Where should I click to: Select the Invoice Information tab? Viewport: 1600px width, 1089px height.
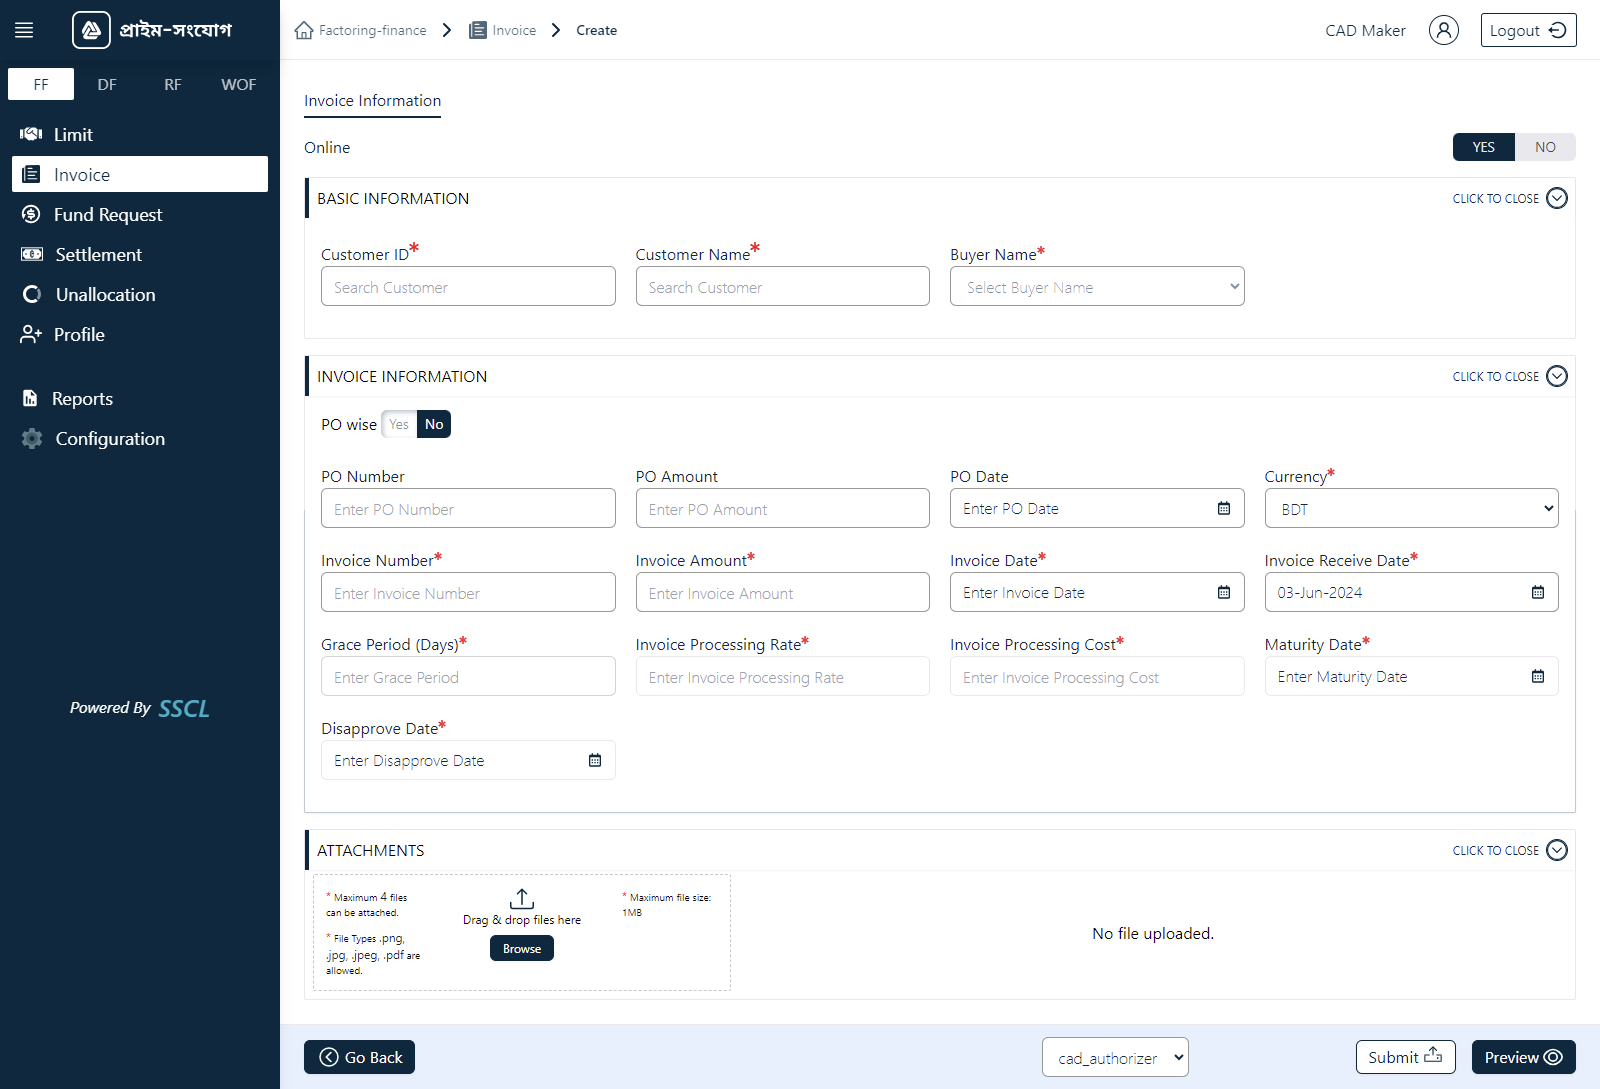point(372,101)
